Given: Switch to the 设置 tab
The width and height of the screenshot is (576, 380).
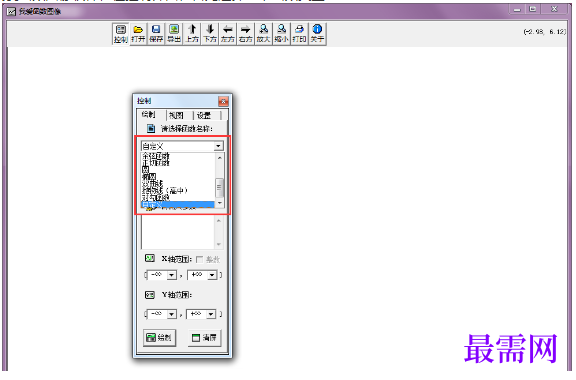Looking at the screenshot, I should point(204,115).
